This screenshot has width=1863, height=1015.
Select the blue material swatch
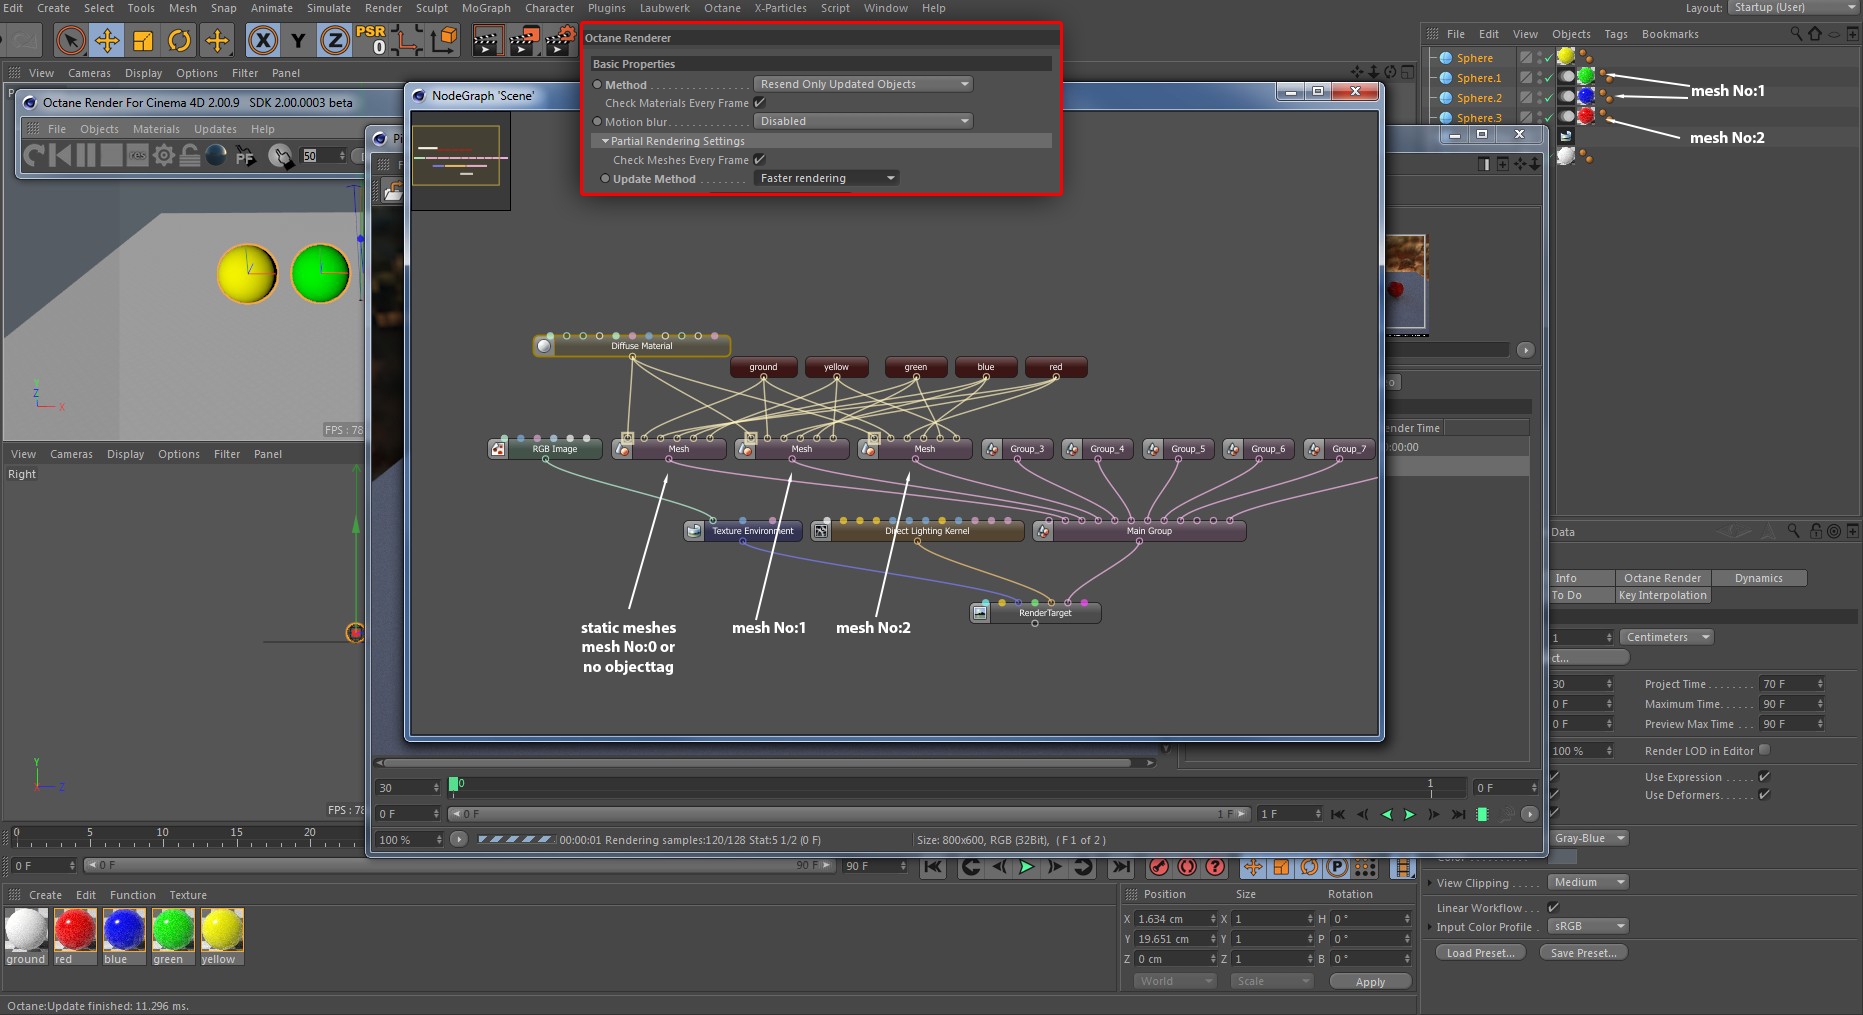tap(124, 937)
